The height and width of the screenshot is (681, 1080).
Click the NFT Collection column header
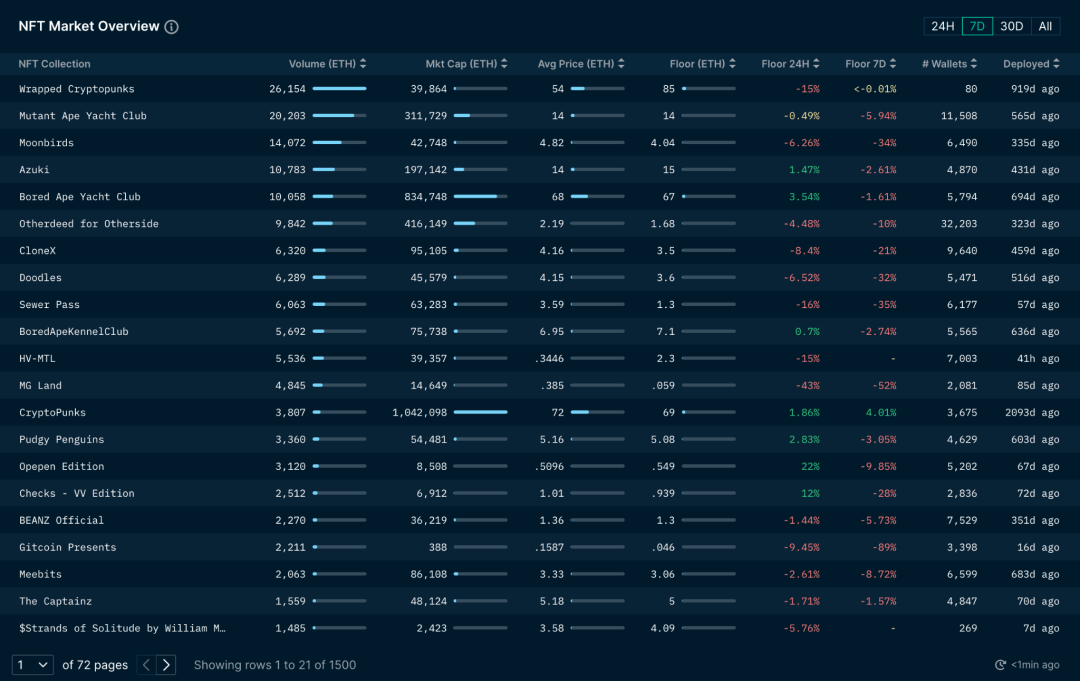point(54,63)
